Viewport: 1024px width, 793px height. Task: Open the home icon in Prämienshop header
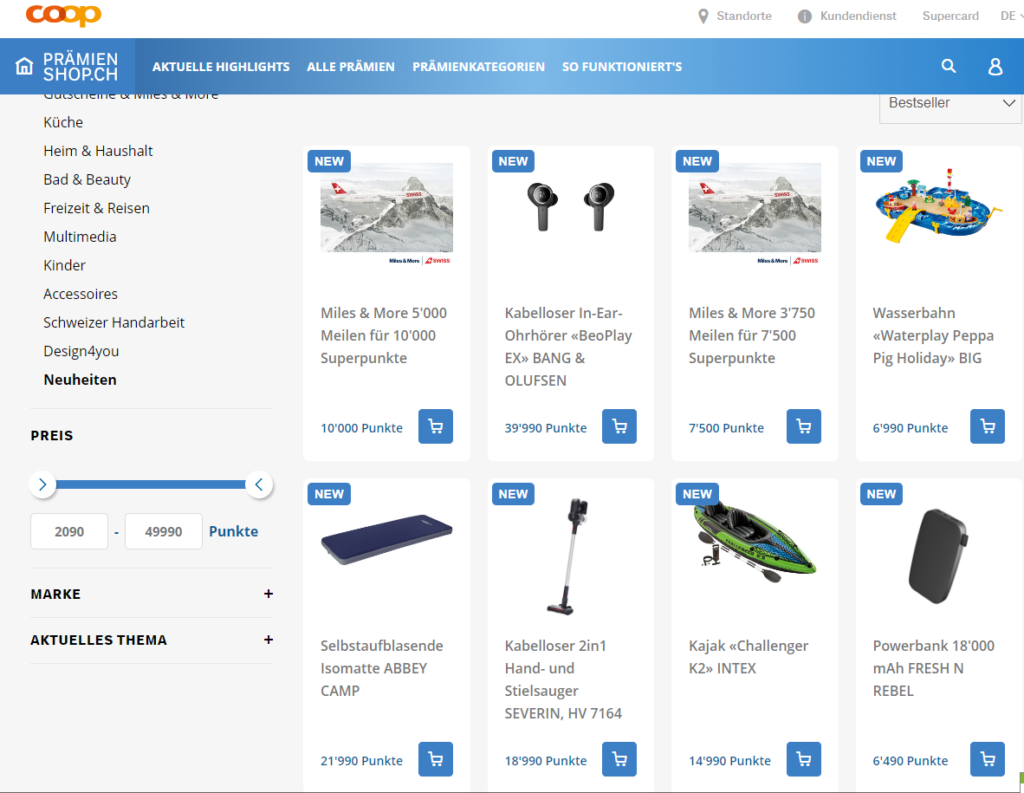[x=24, y=66]
